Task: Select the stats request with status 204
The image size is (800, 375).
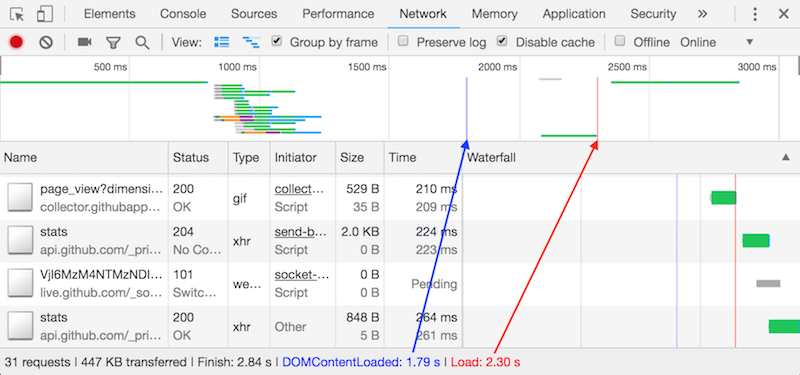Action: (x=400, y=241)
